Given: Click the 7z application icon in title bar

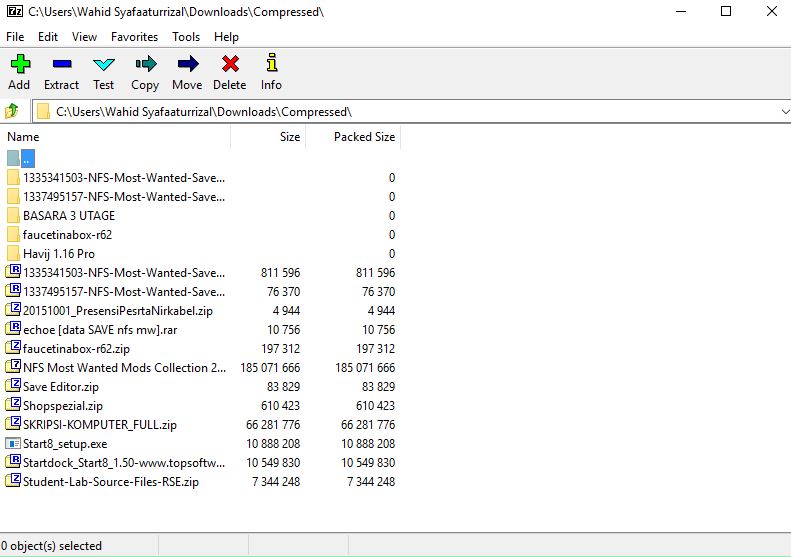Looking at the screenshot, I should [15, 11].
